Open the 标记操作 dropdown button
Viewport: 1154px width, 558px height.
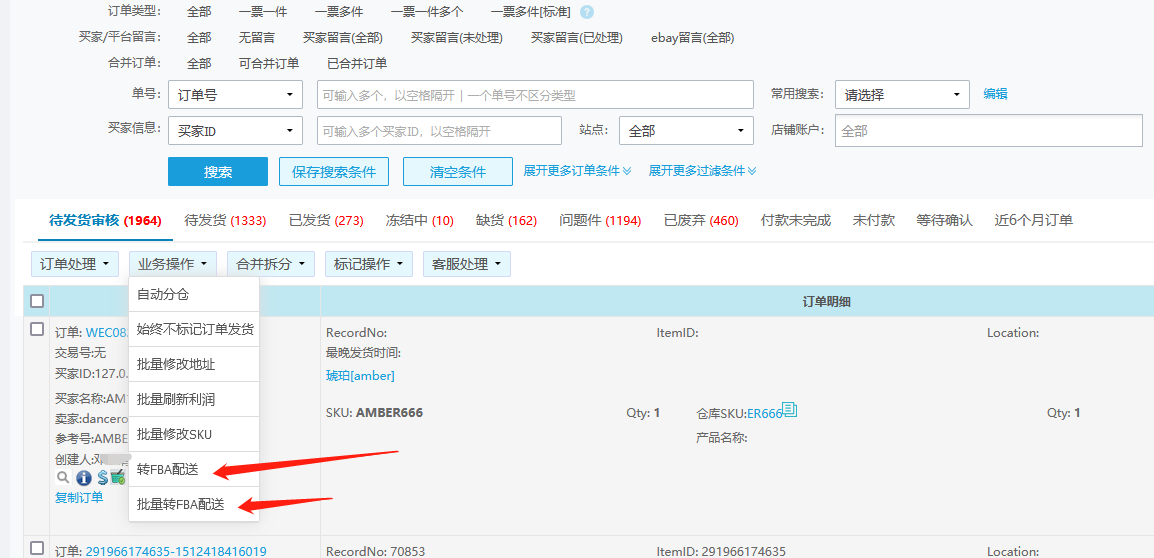(x=369, y=264)
